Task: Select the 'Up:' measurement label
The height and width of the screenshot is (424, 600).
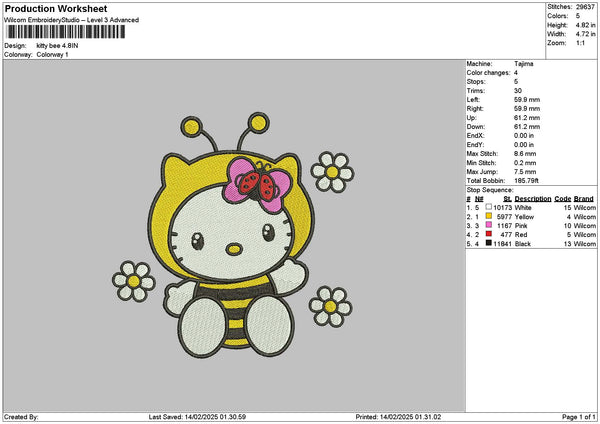Action: click(x=471, y=118)
